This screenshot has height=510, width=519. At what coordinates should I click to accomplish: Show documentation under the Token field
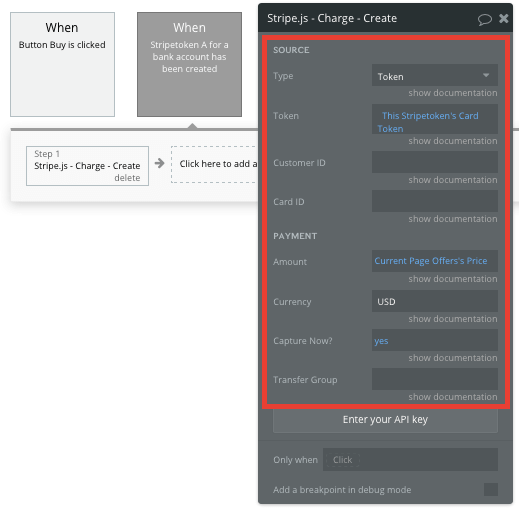pos(453,141)
